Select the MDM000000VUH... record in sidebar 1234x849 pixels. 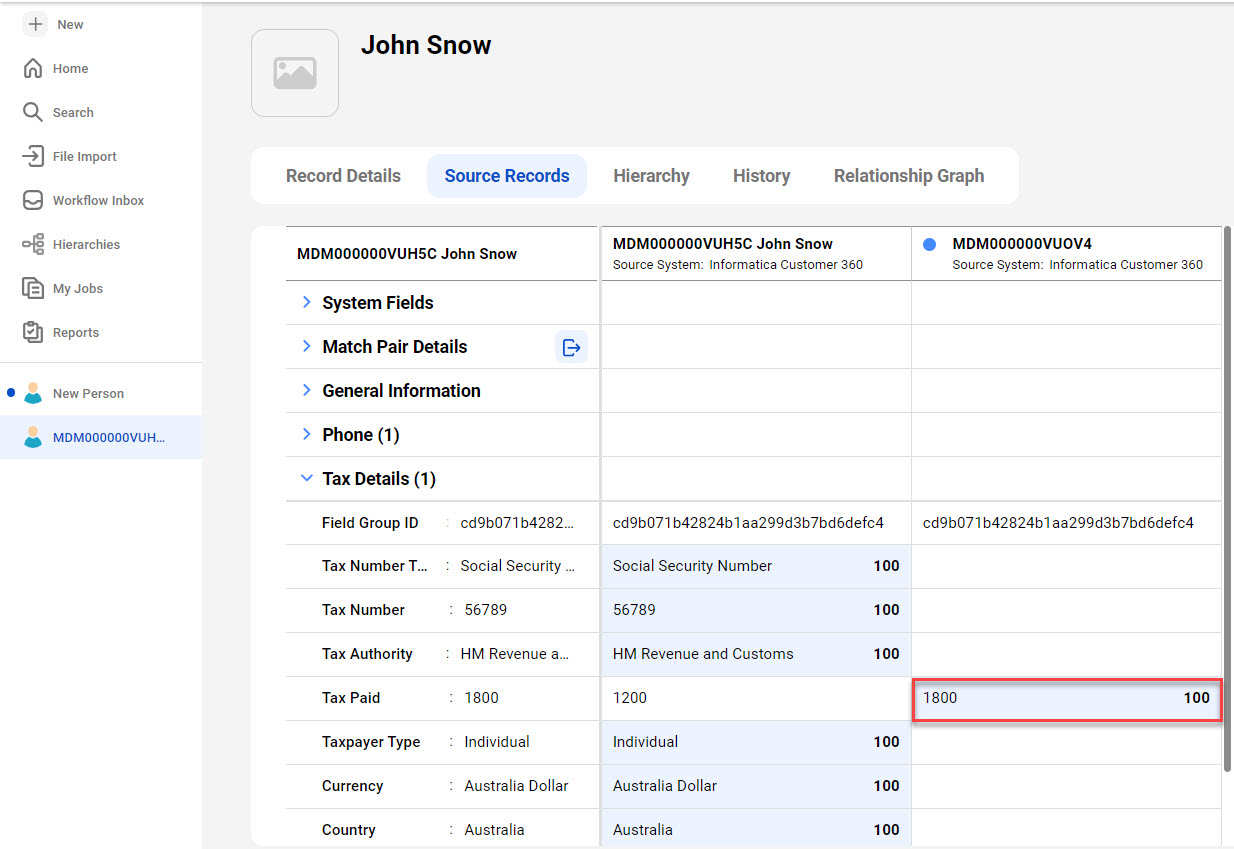[x=101, y=437]
